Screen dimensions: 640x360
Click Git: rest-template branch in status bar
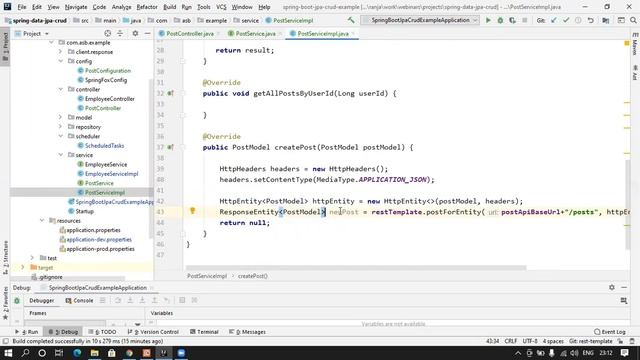coord(591,341)
